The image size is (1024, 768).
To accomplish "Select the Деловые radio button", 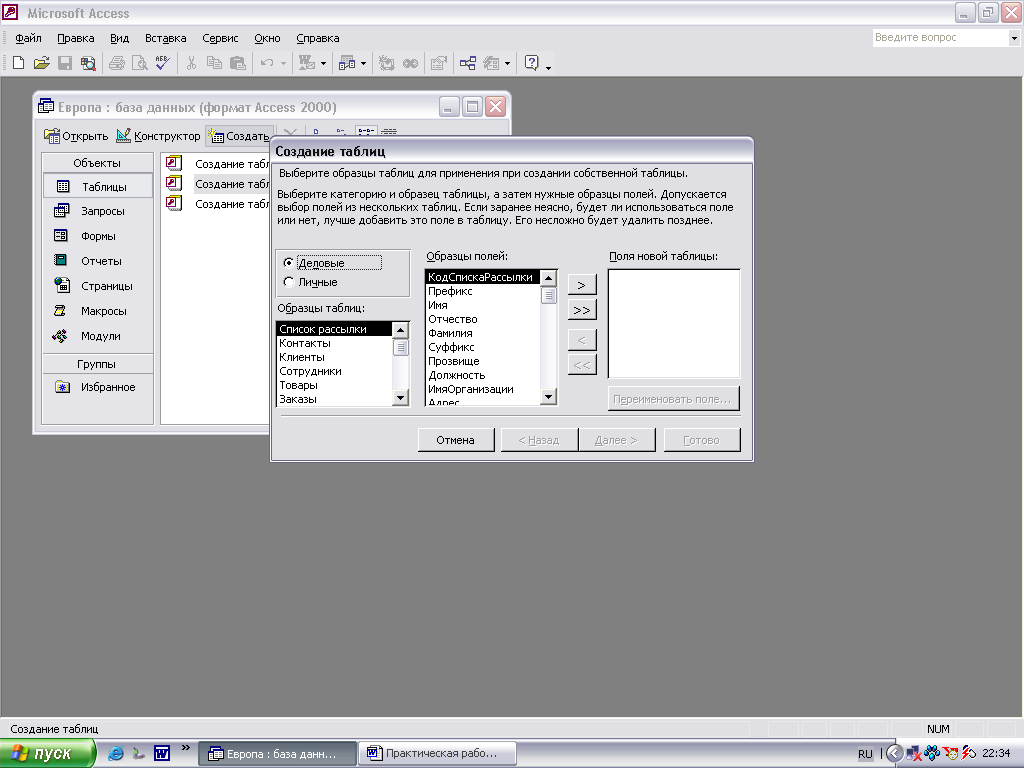I will click(289, 263).
